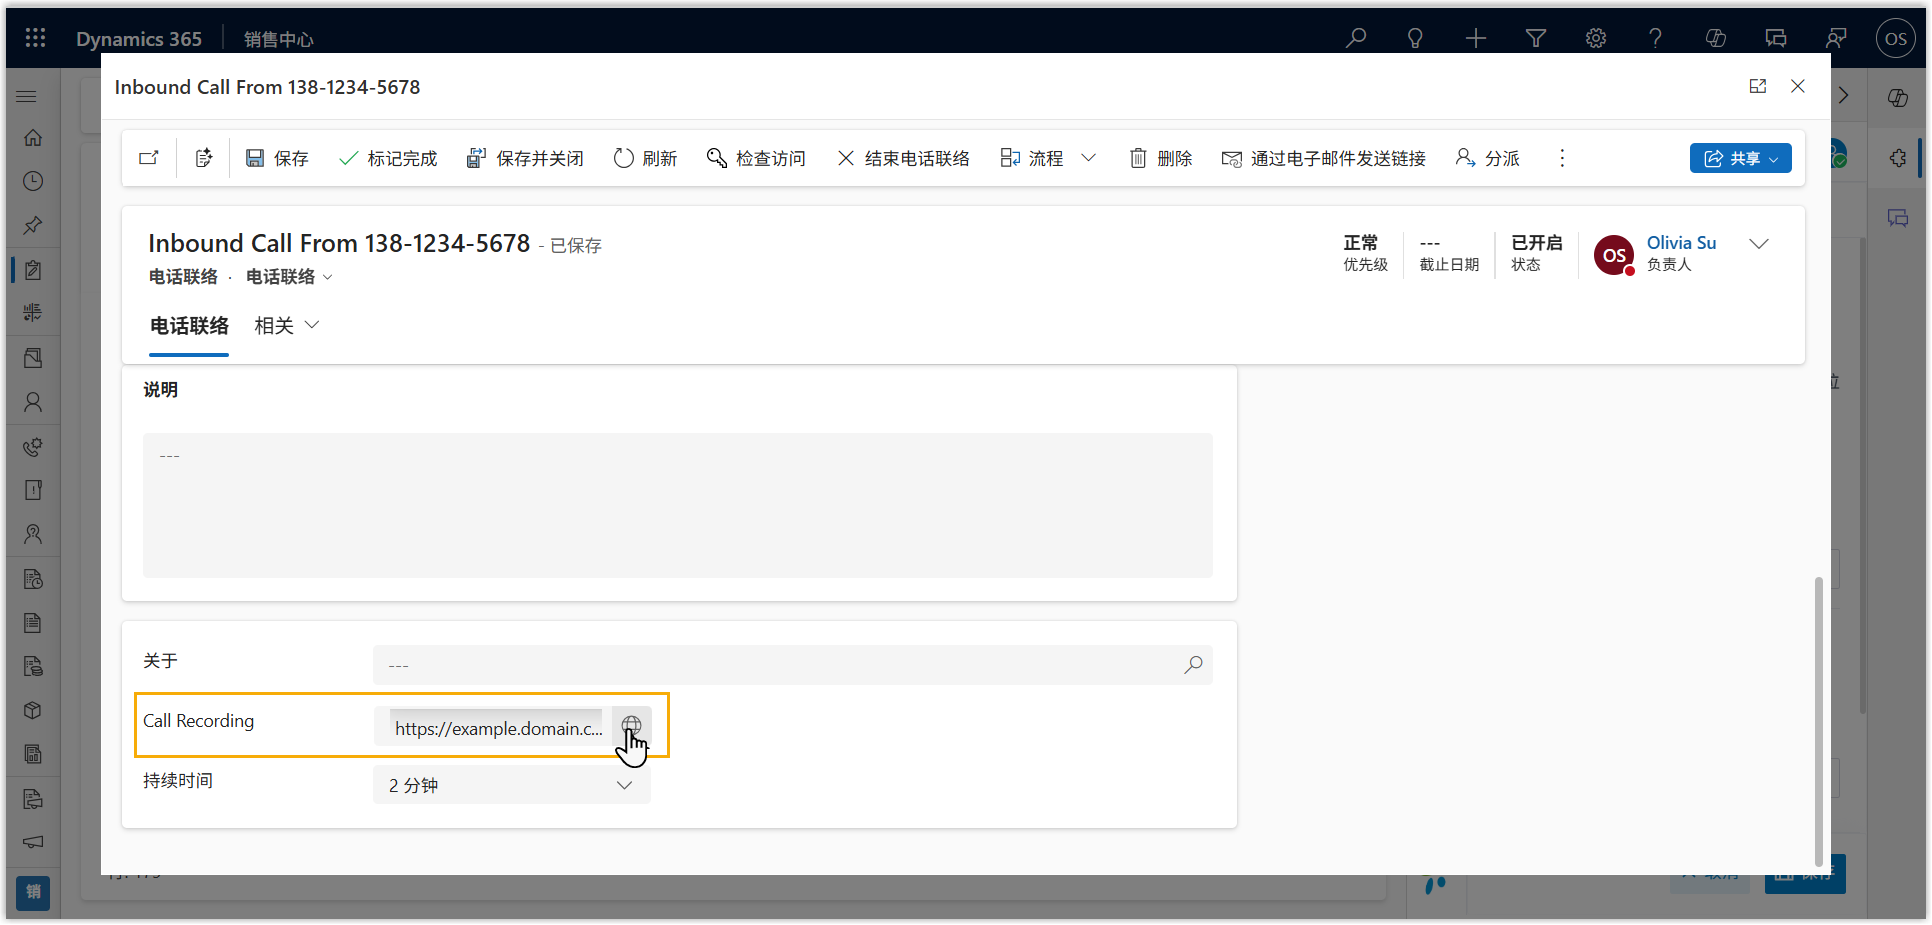Open the 持续时间 duration dropdown
The width and height of the screenshot is (1932, 925).
tap(512, 785)
